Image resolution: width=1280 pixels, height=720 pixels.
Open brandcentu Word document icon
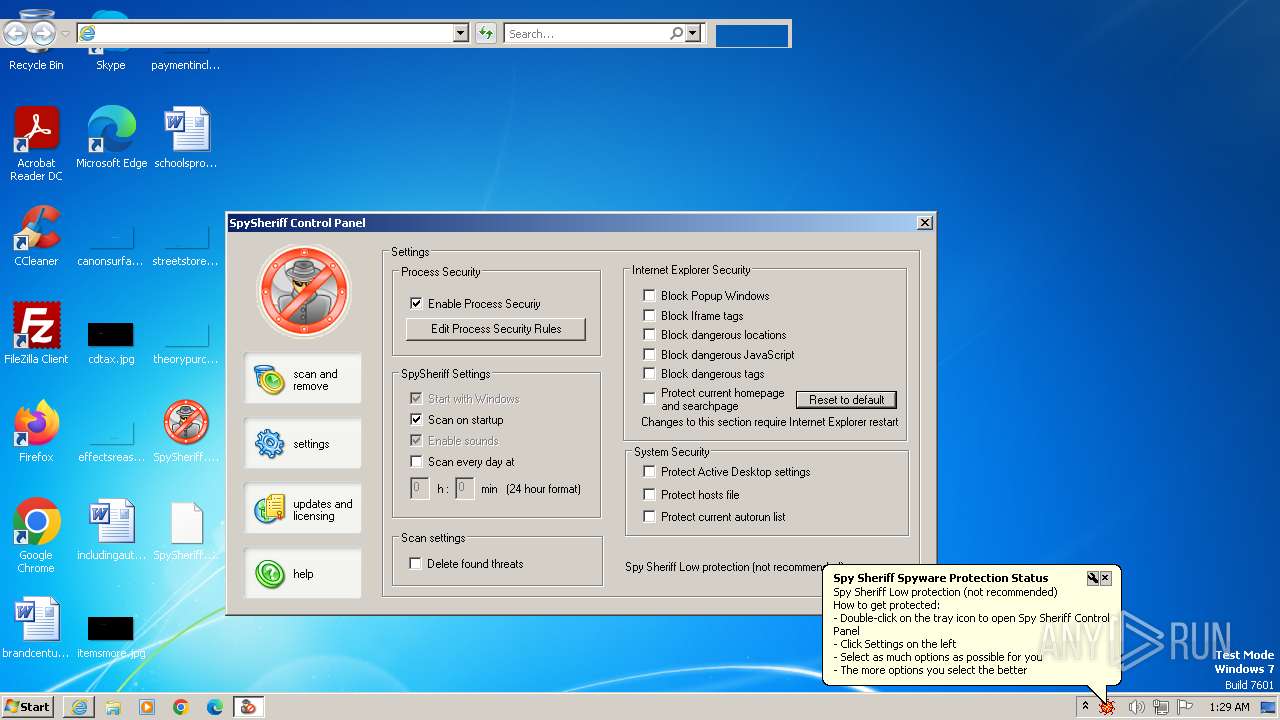pos(36,628)
